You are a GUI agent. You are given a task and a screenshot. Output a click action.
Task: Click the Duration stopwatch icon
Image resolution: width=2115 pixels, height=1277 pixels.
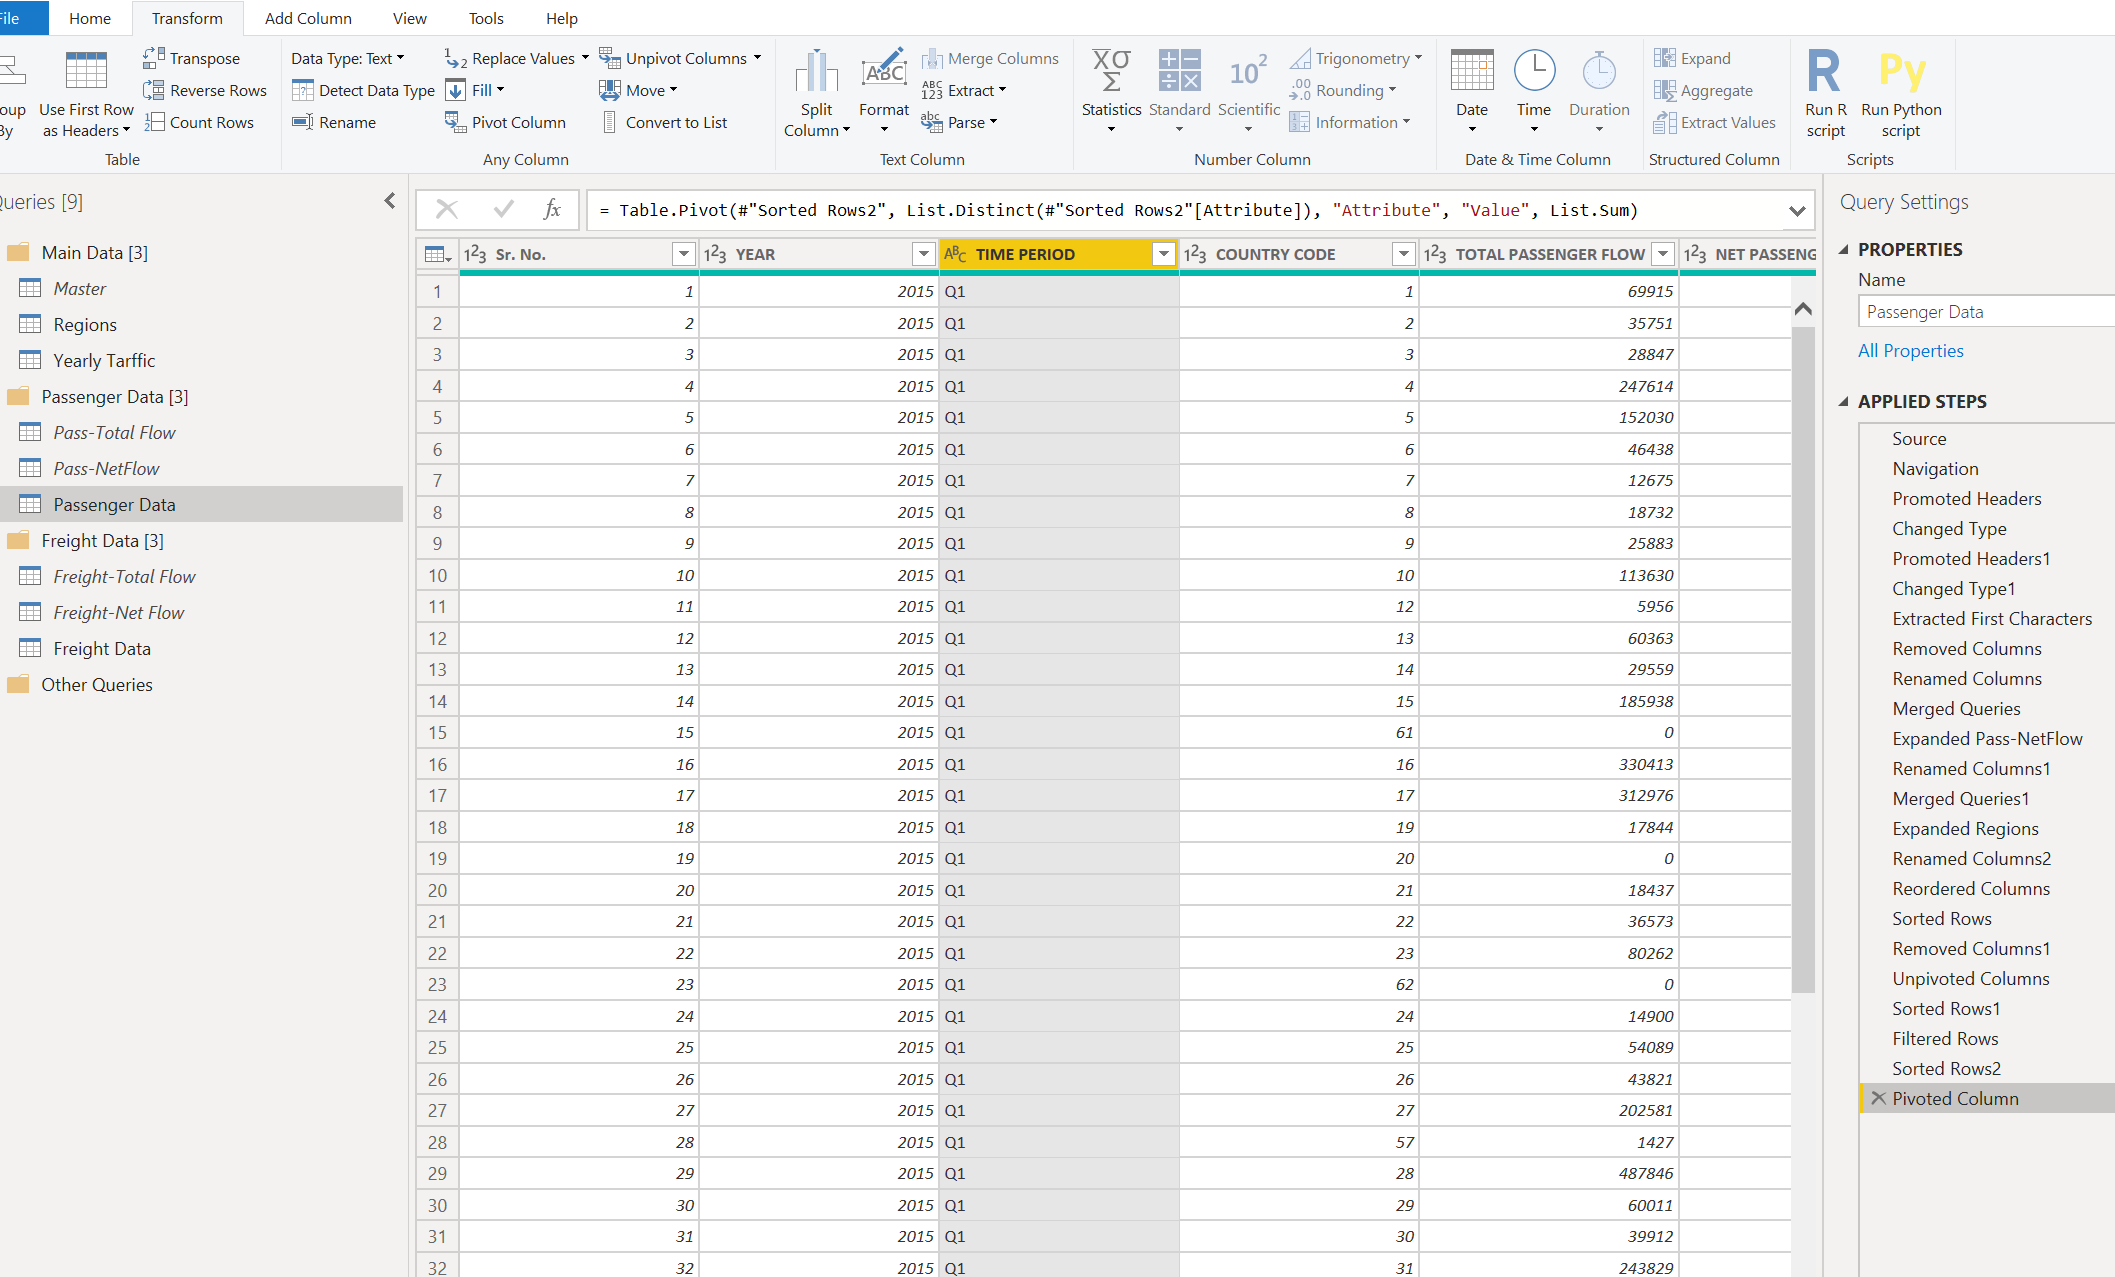point(1599,70)
